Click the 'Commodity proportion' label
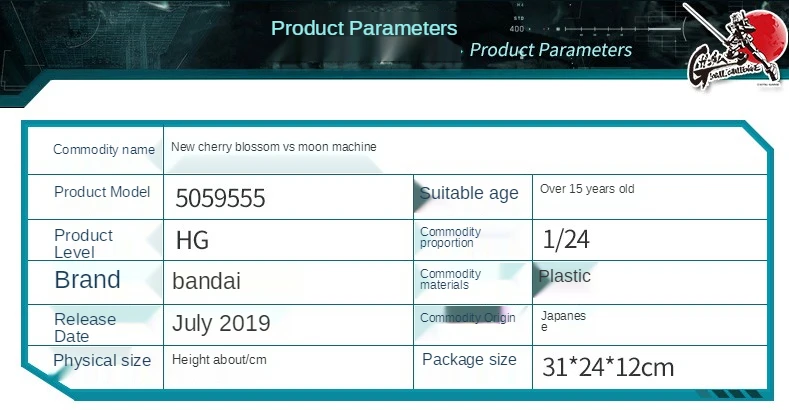 pyautogui.click(x=450, y=237)
